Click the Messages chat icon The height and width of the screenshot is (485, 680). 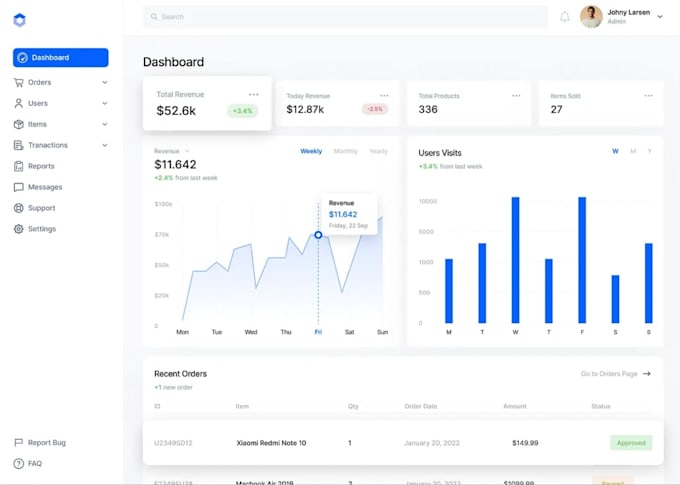click(x=18, y=187)
